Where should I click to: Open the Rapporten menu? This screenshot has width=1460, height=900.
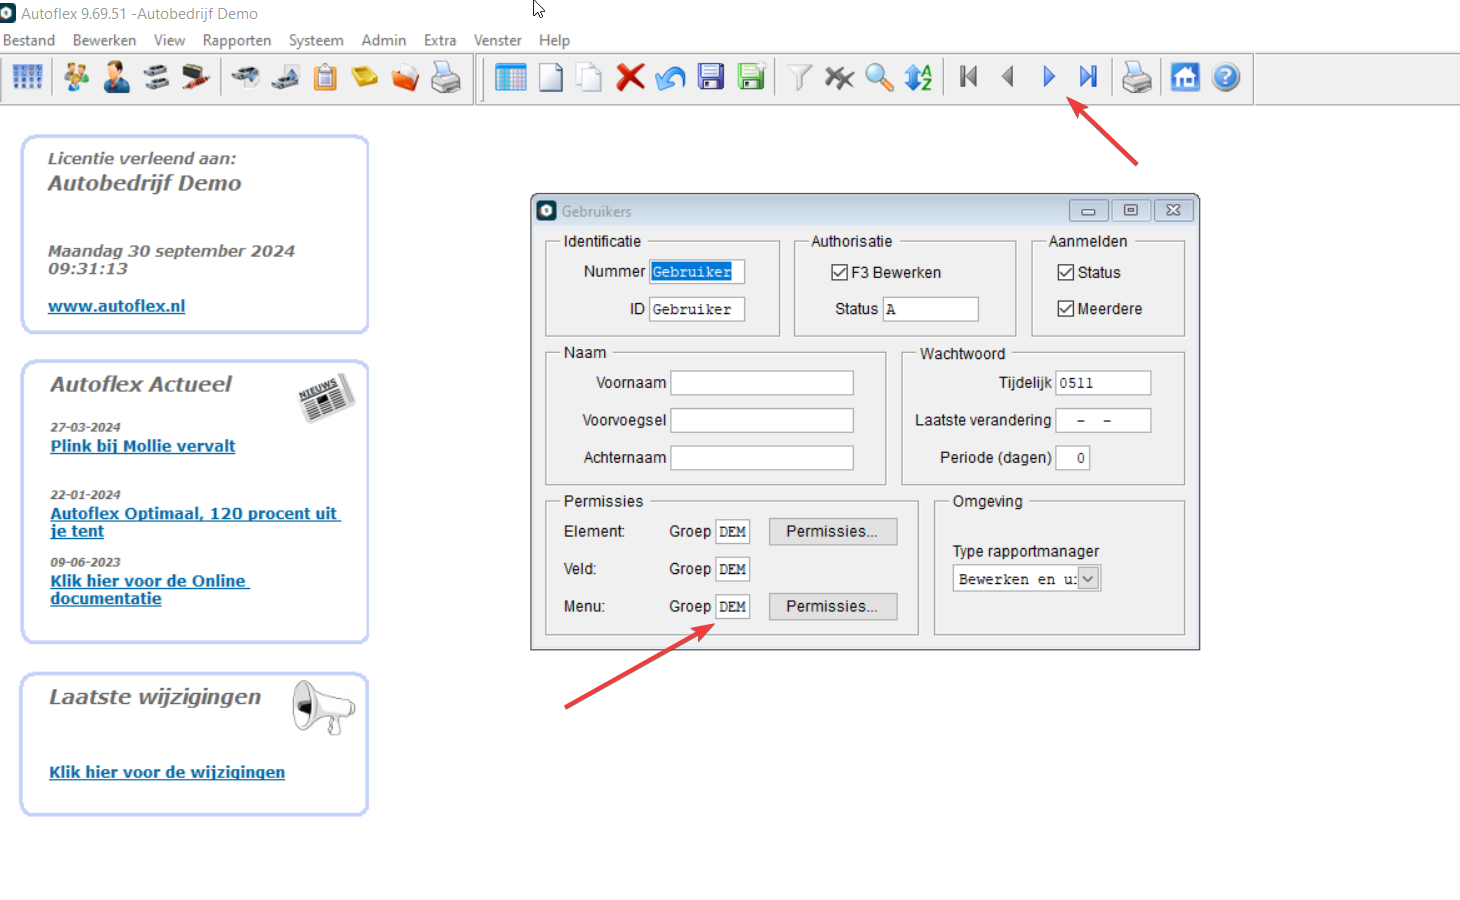pos(237,40)
